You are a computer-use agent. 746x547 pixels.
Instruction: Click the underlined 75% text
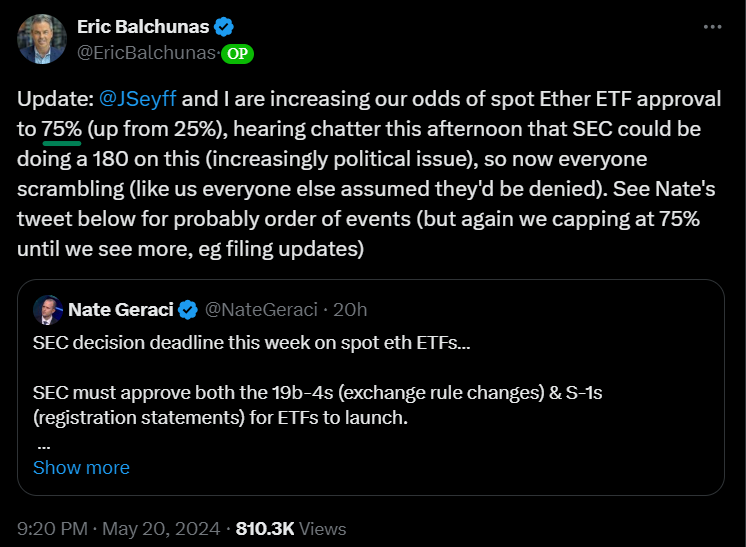click(62, 129)
